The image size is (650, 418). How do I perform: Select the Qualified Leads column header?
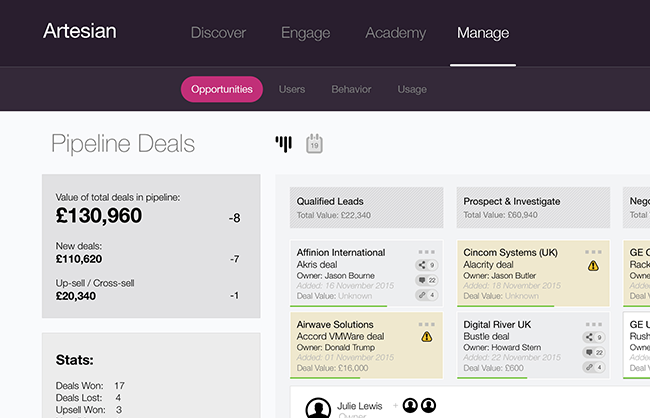coord(364,206)
